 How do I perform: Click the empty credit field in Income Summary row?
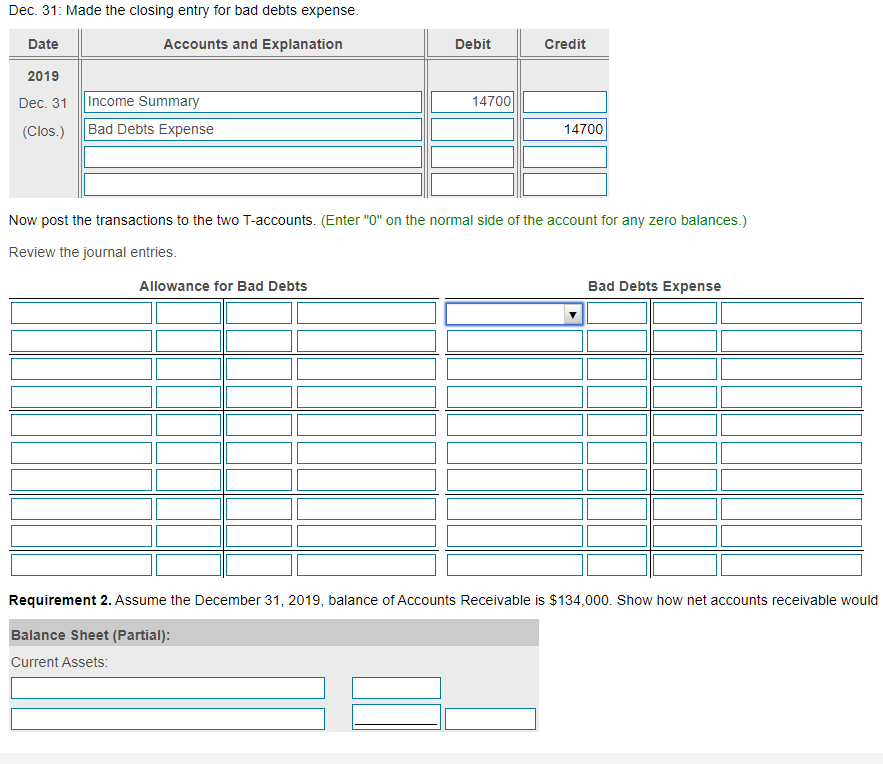tap(565, 102)
